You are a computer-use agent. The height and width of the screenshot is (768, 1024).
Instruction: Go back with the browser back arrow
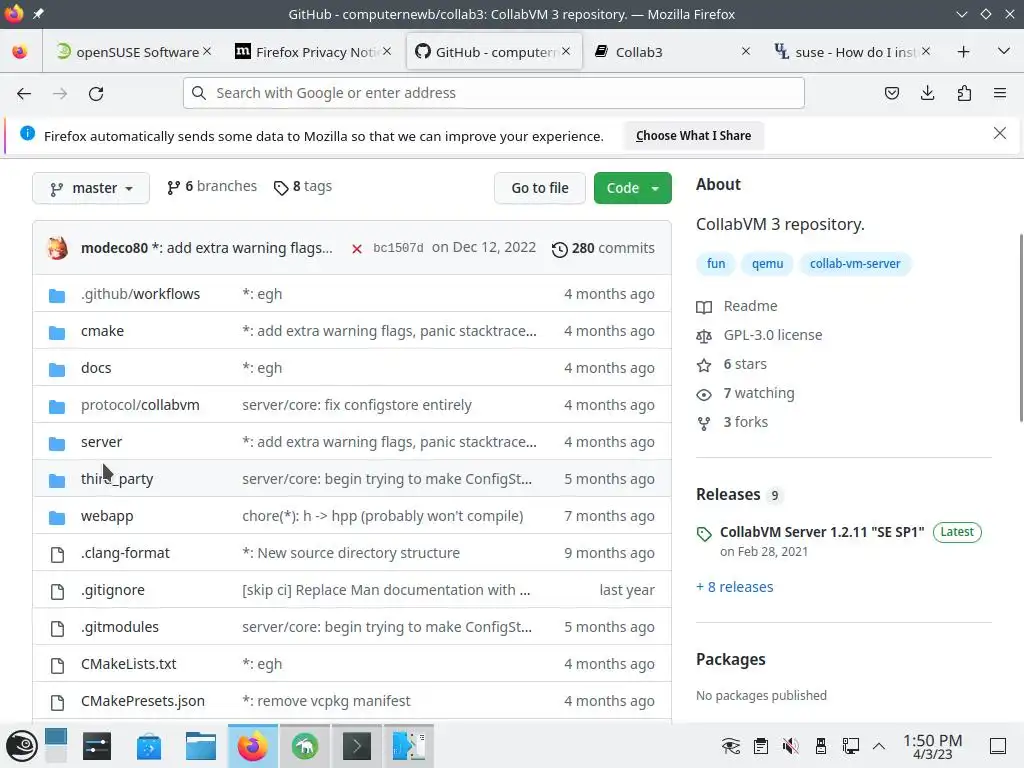[x=24, y=93]
